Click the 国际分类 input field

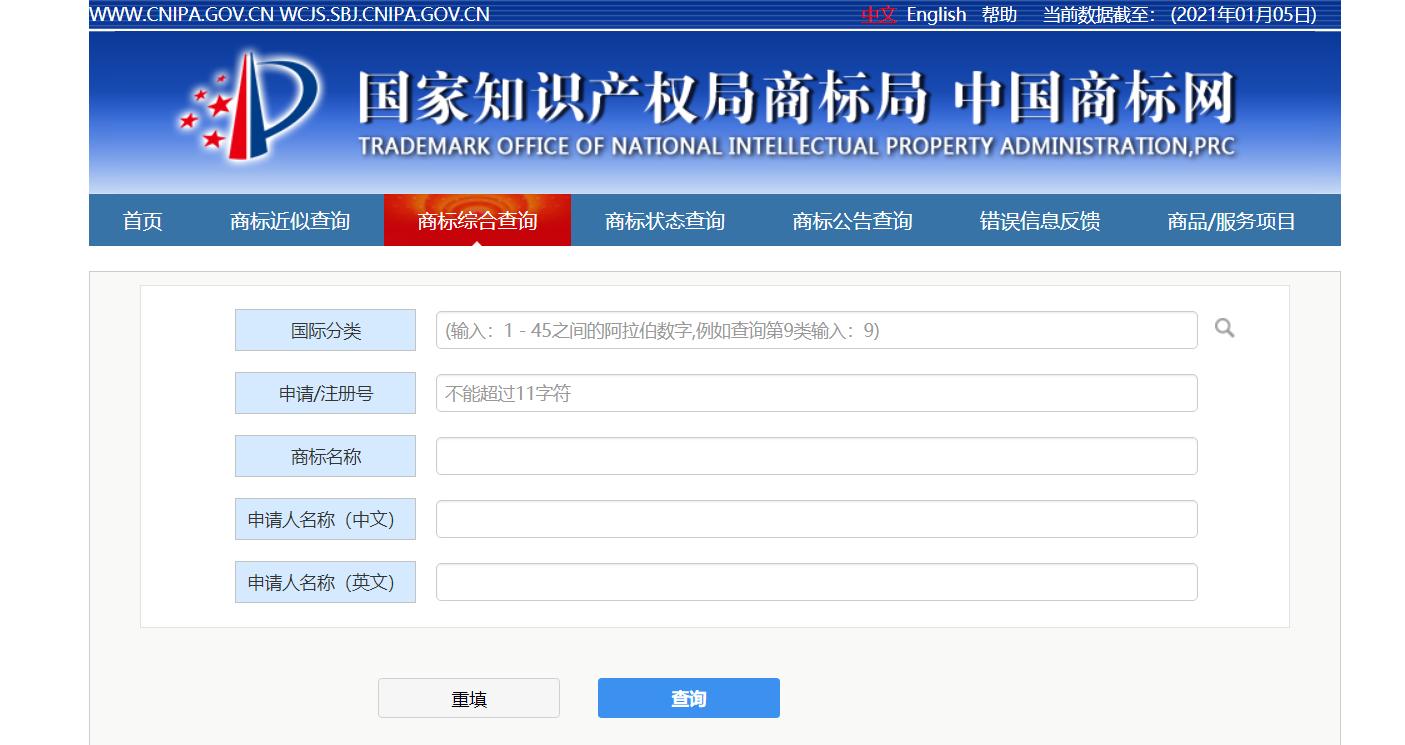(x=816, y=329)
